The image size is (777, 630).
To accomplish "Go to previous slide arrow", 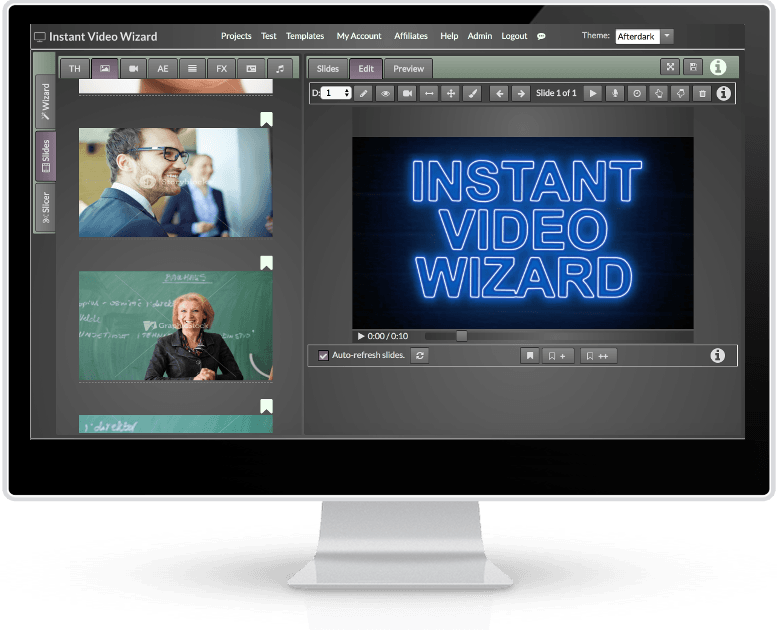I will [500, 93].
